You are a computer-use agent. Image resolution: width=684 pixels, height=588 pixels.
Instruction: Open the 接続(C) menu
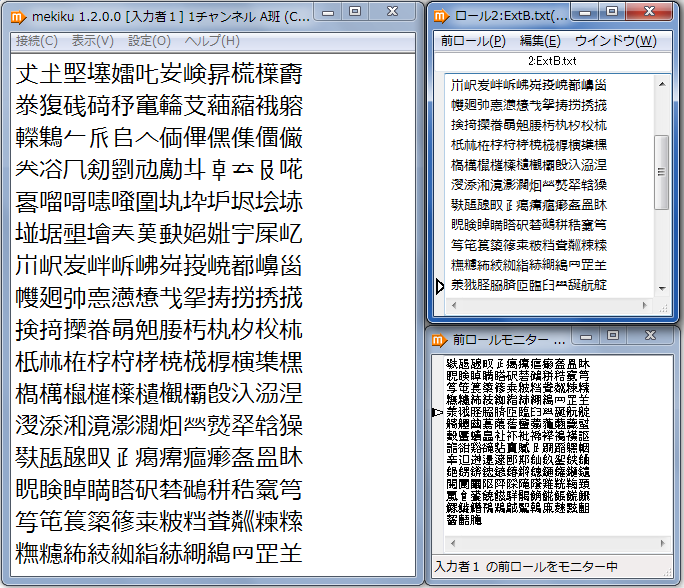[x=37, y=41]
